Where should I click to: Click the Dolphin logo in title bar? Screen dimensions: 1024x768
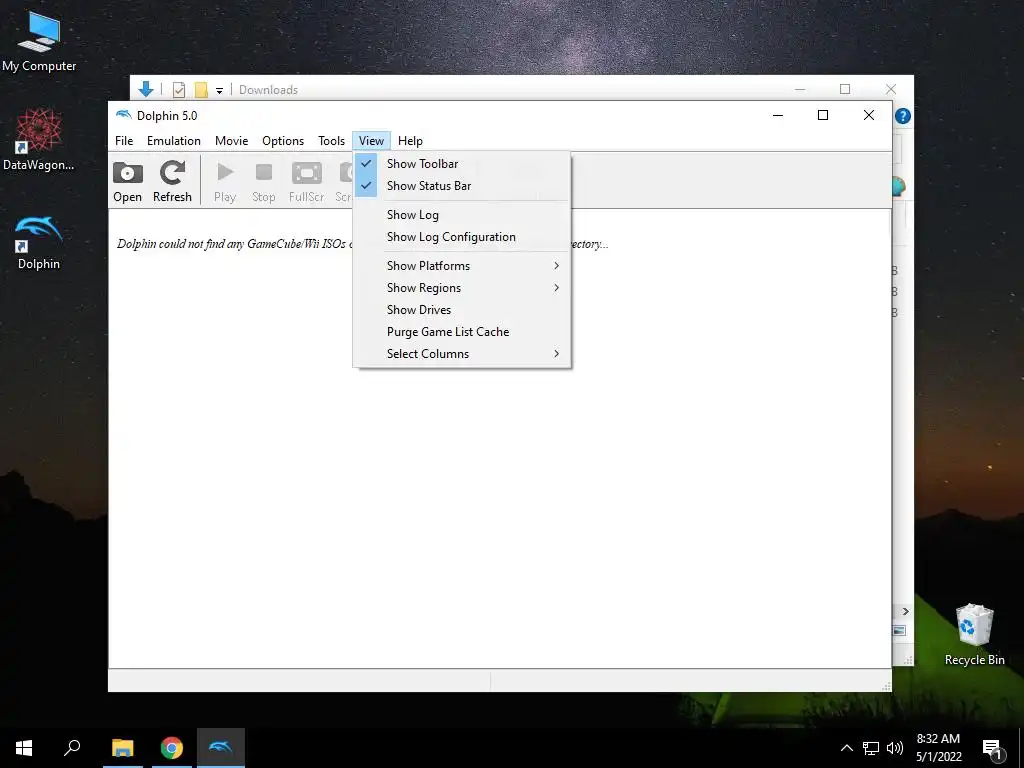pos(123,115)
